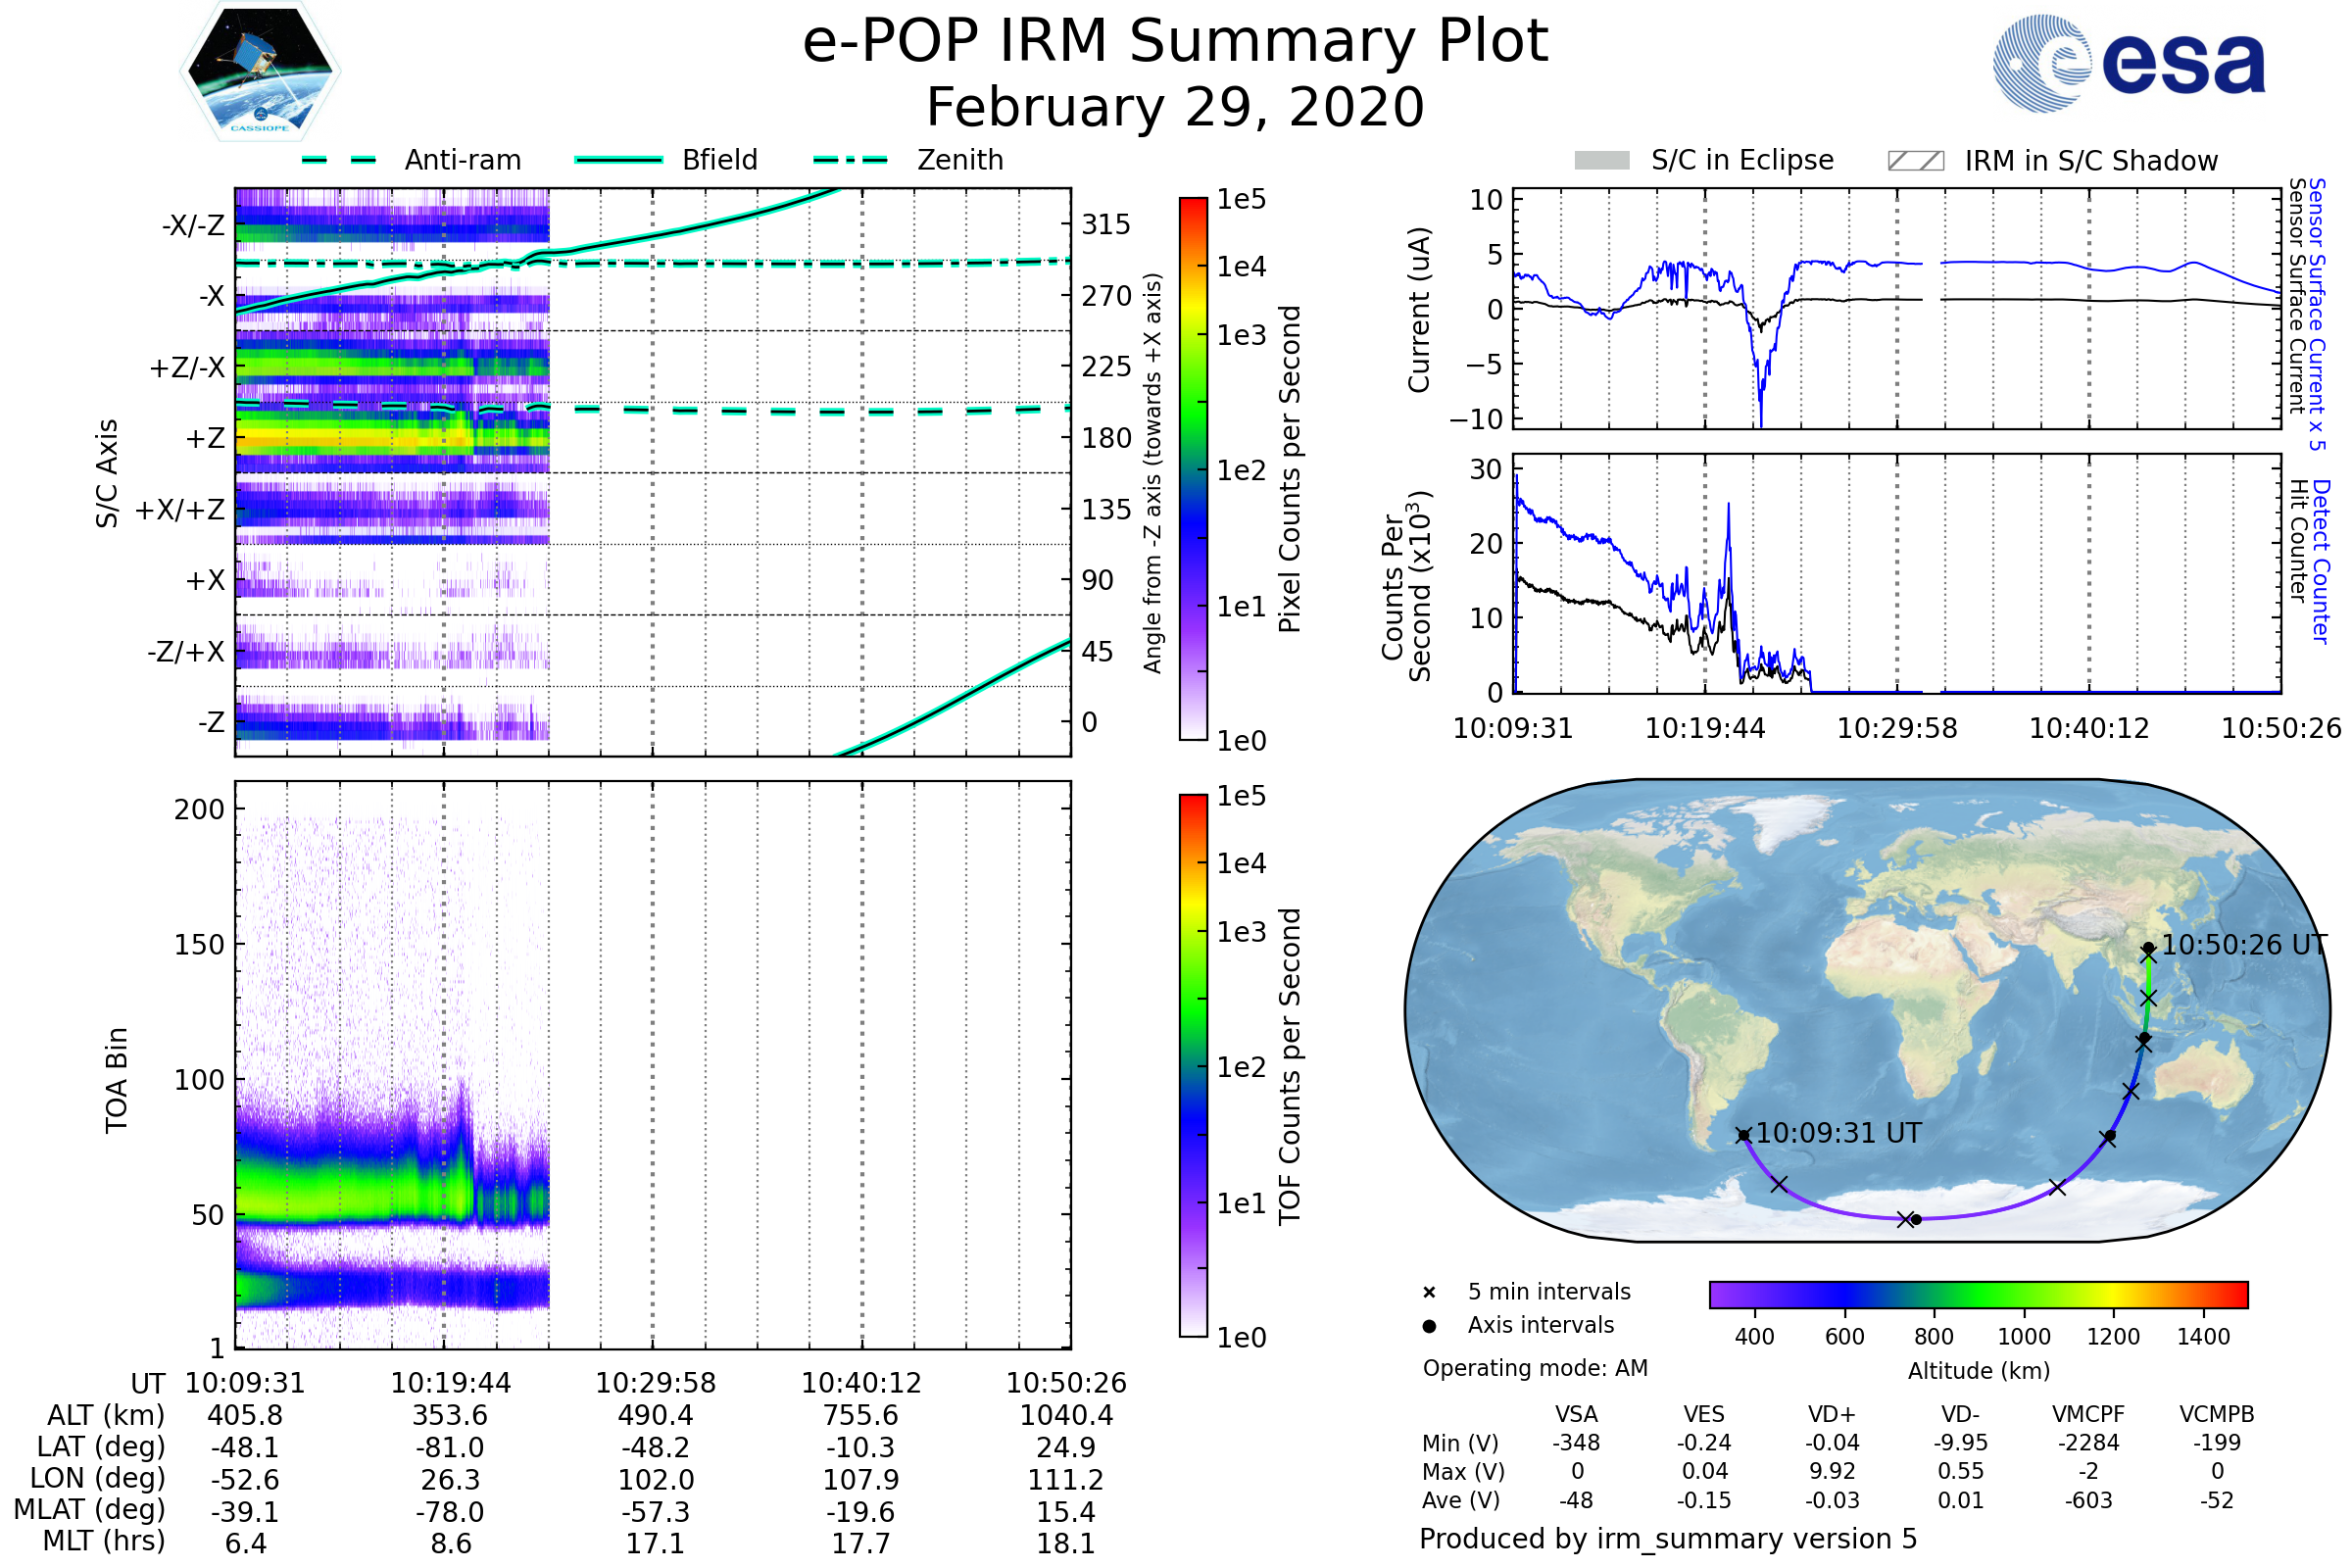Click the 10:09:31 UT map start label
2352x1568 pixels.
pos(1838,1133)
